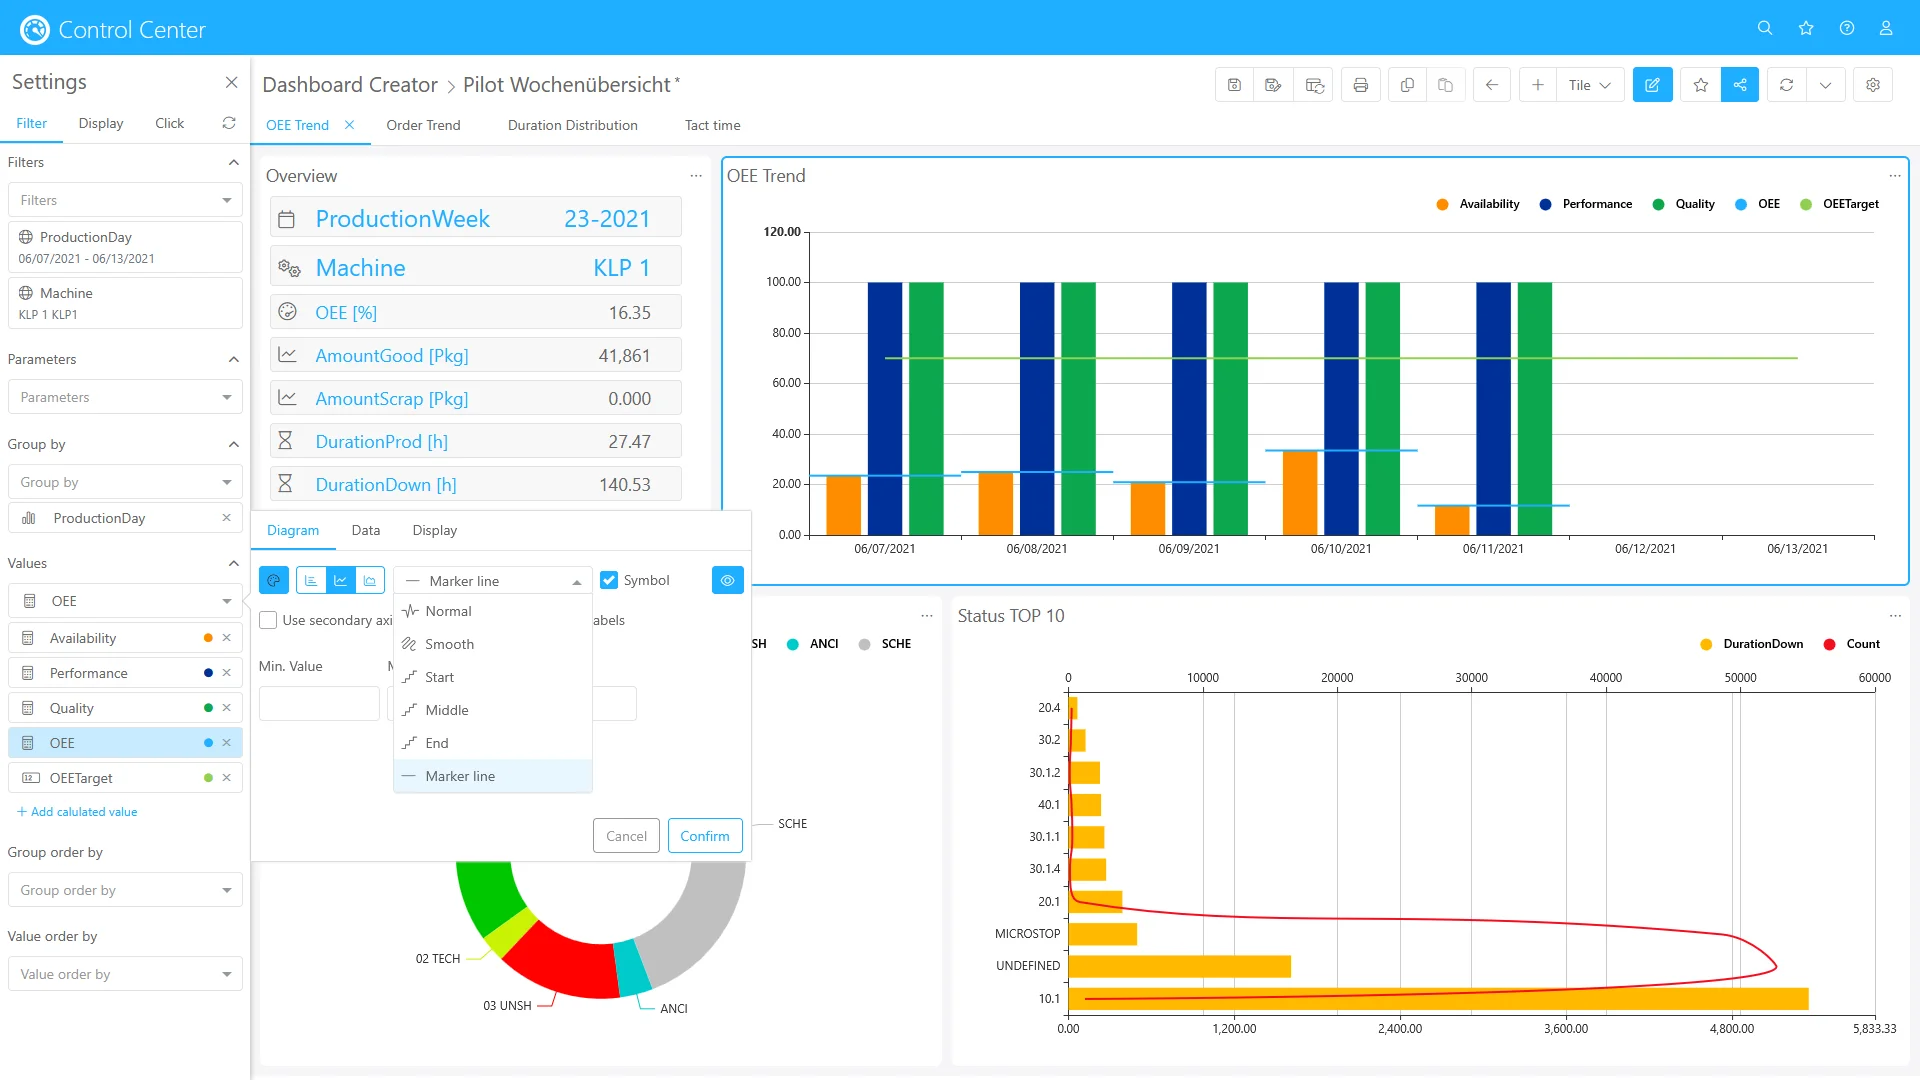The image size is (1920, 1080).
Task: Select the bar chart type icon
Action: (x=311, y=580)
